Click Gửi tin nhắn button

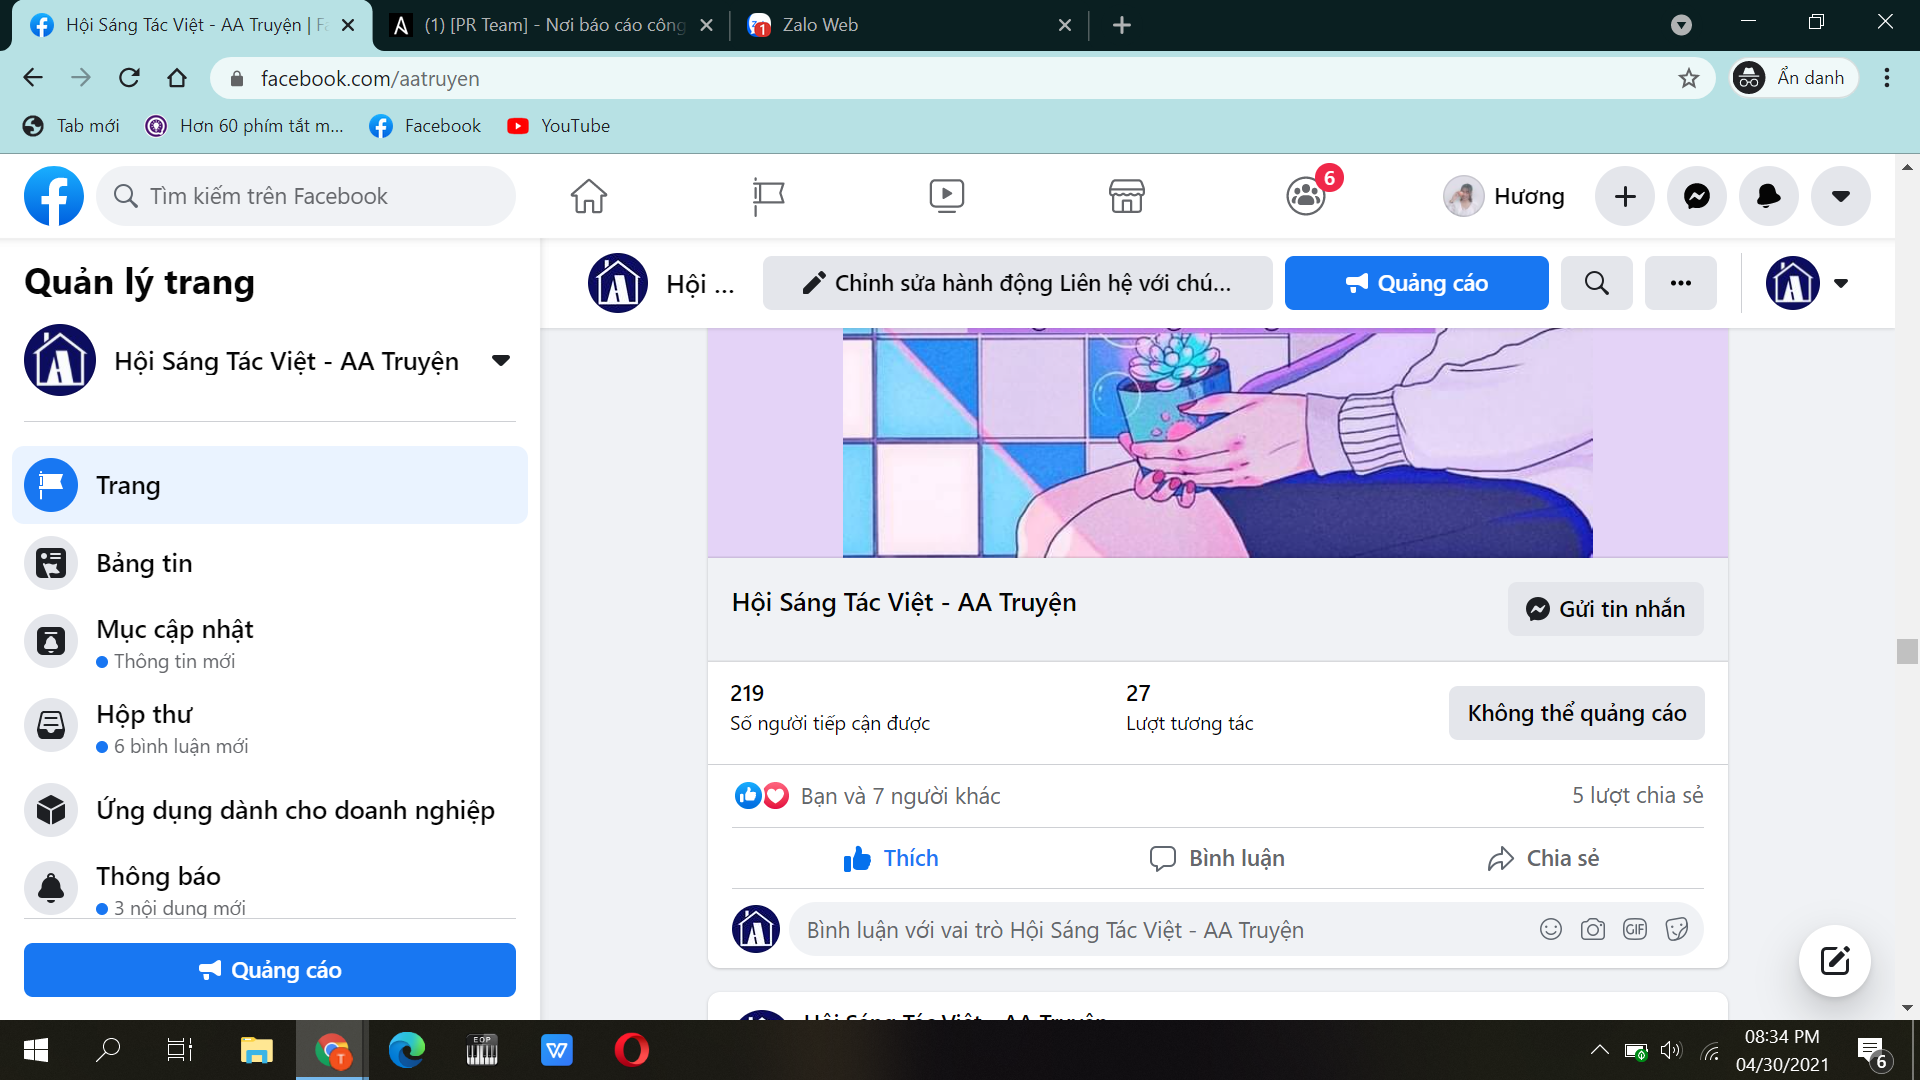(x=1605, y=609)
